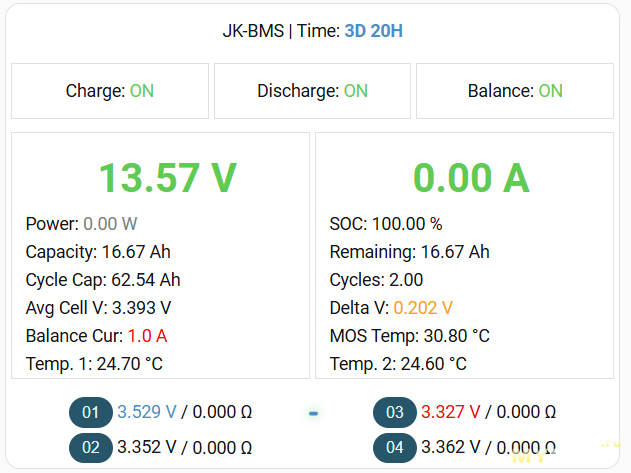Open the 3D 20H uptime link
Viewport: 631px width, 473px height.
point(373,31)
